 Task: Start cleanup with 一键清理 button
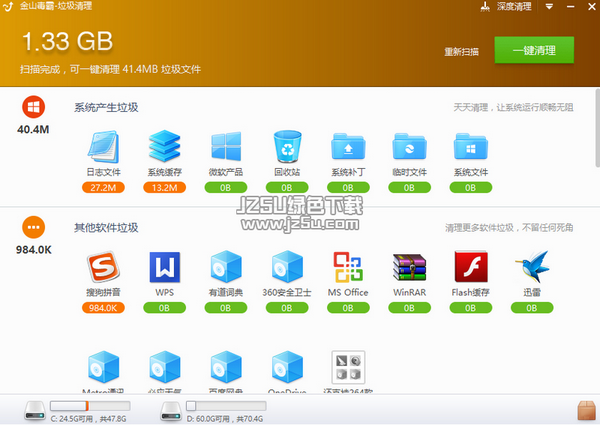coord(534,50)
